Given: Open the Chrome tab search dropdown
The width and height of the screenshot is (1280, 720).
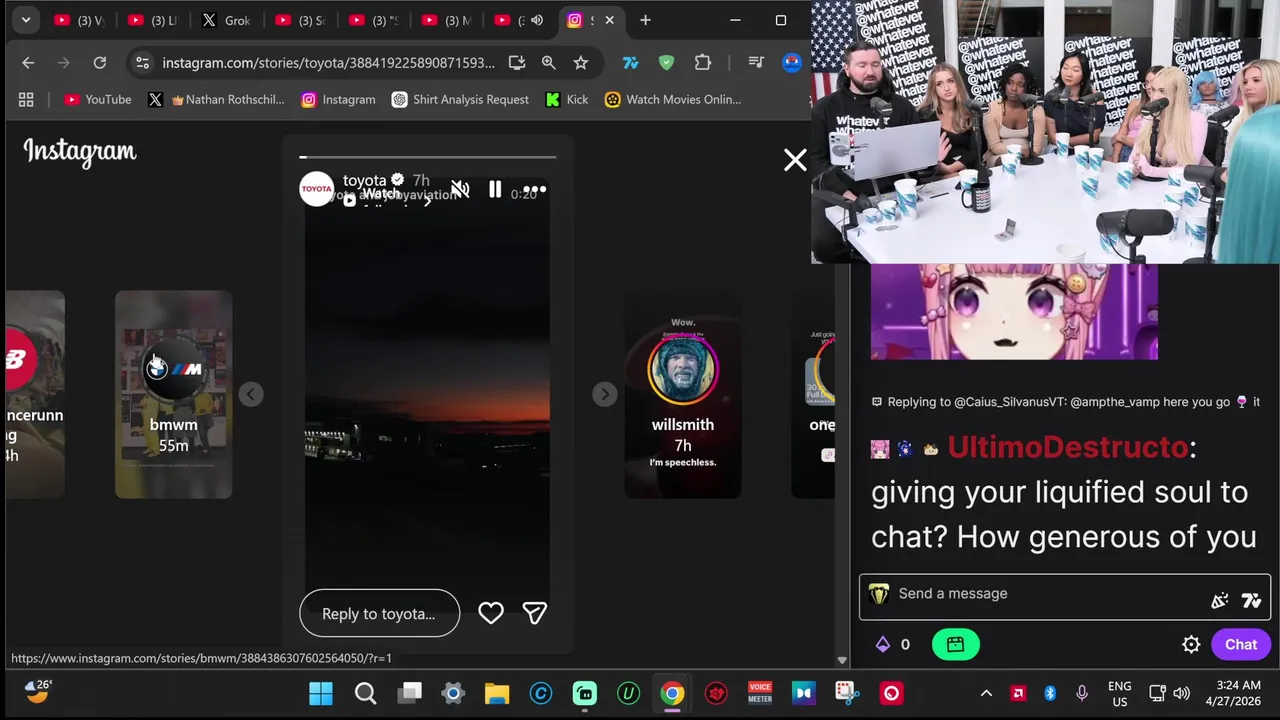Looking at the screenshot, I should (x=26, y=20).
